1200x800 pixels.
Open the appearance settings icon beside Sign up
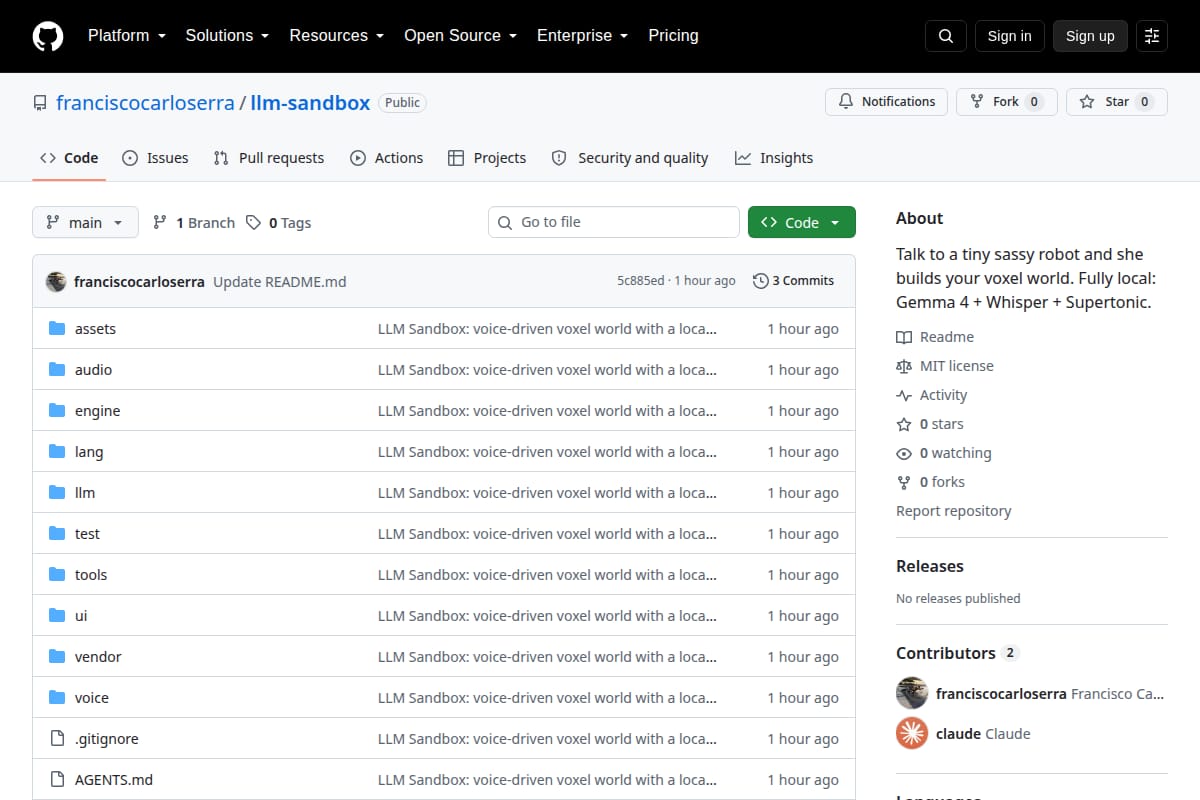click(x=1152, y=36)
